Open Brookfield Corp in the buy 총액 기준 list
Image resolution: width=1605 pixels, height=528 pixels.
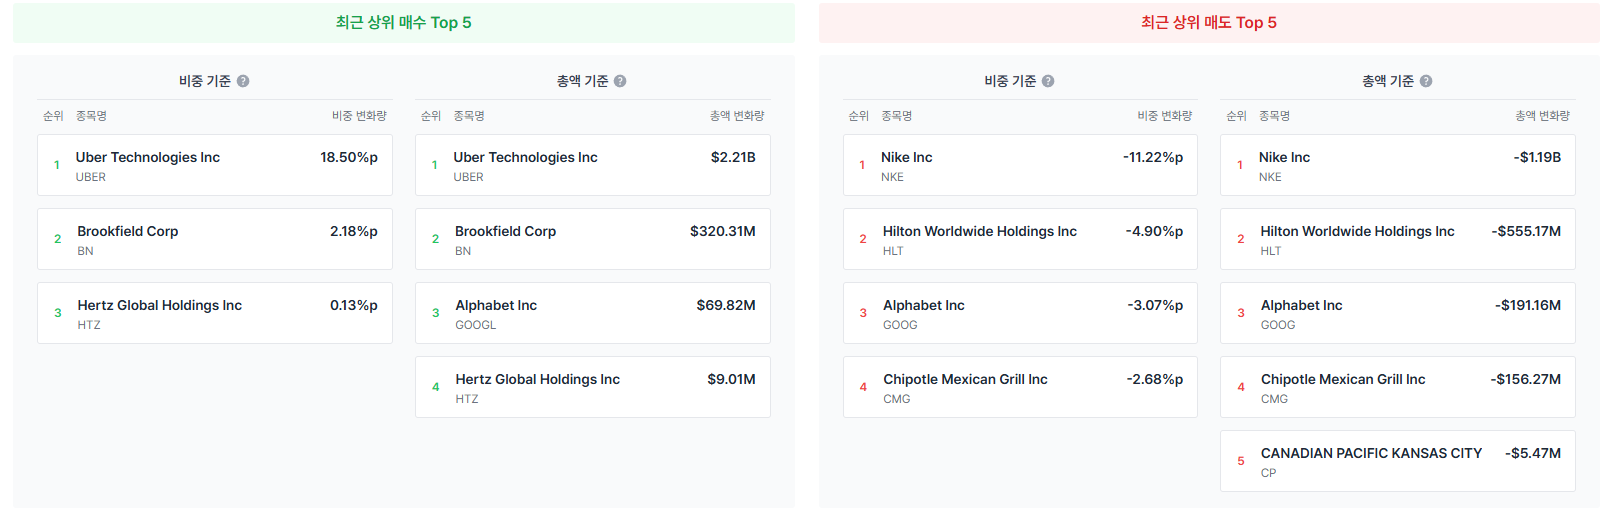(x=593, y=239)
